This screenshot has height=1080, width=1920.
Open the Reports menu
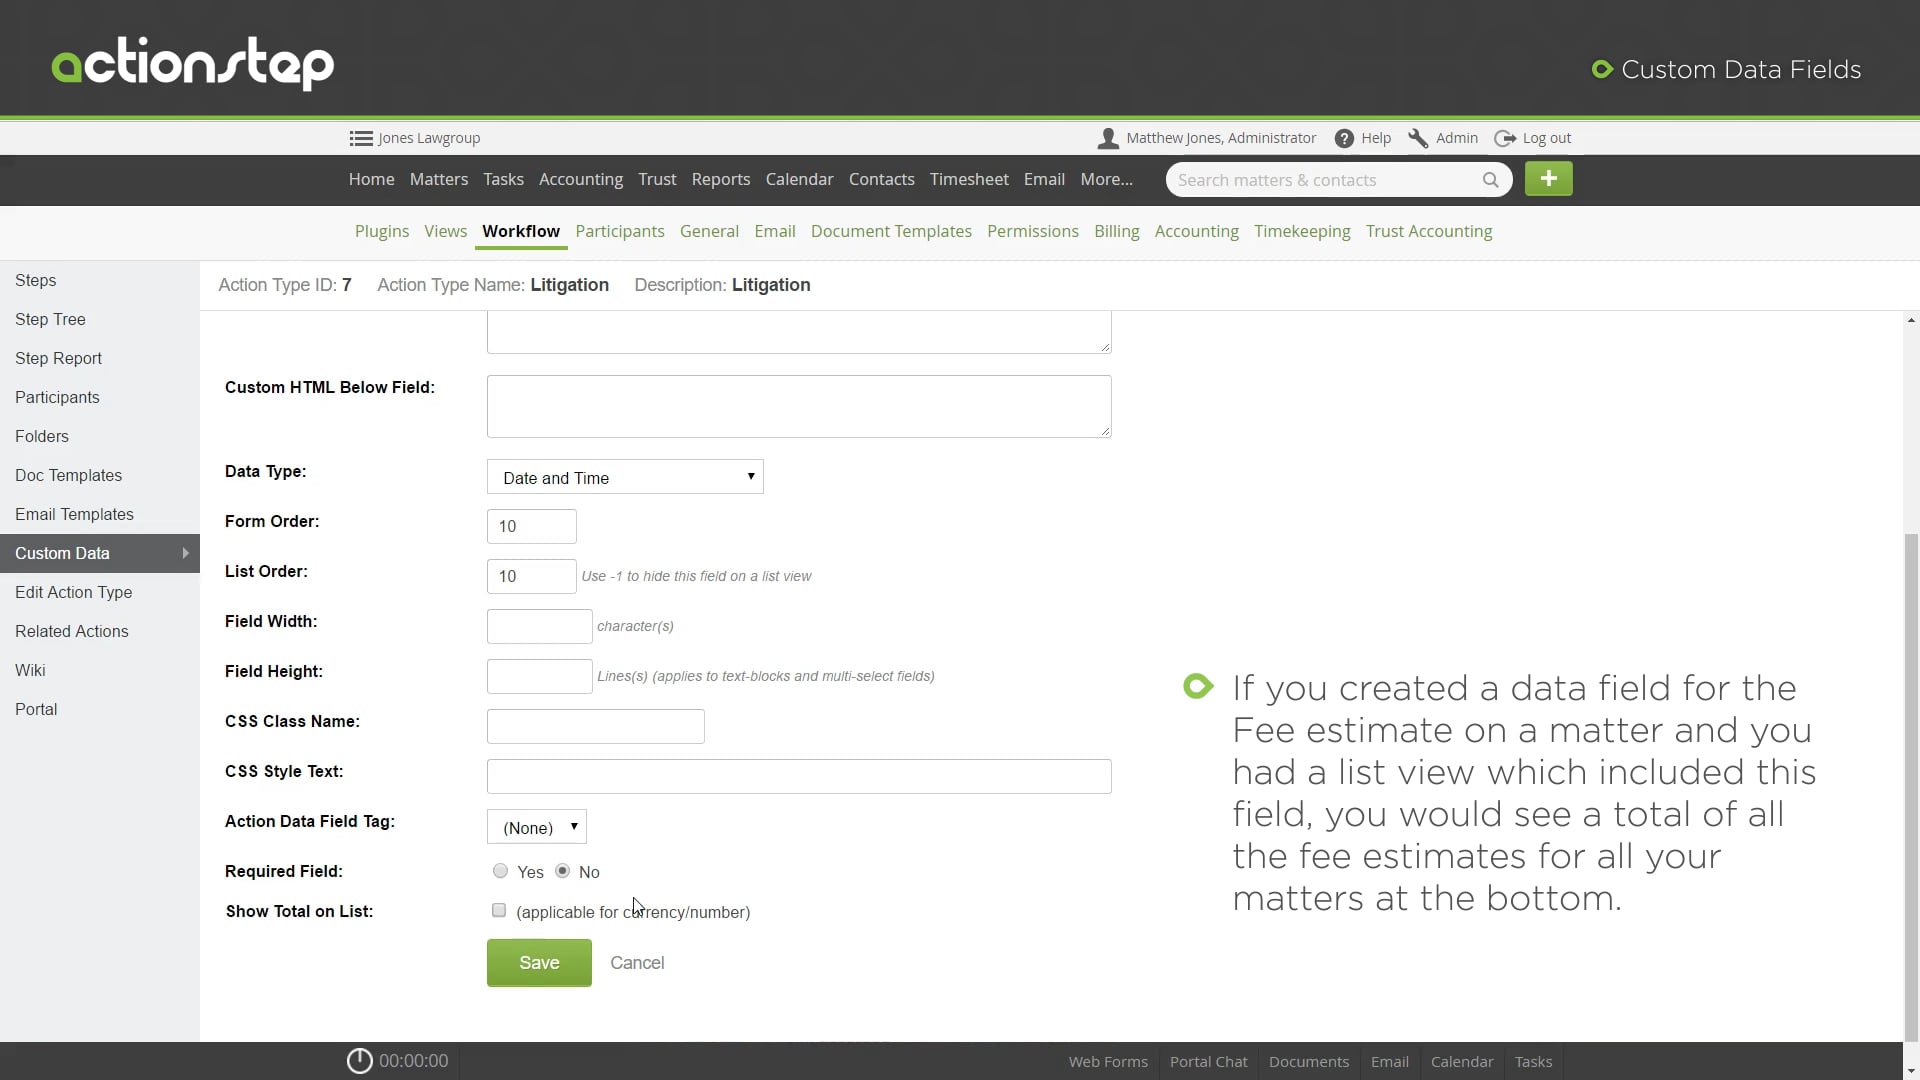tap(721, 180)
